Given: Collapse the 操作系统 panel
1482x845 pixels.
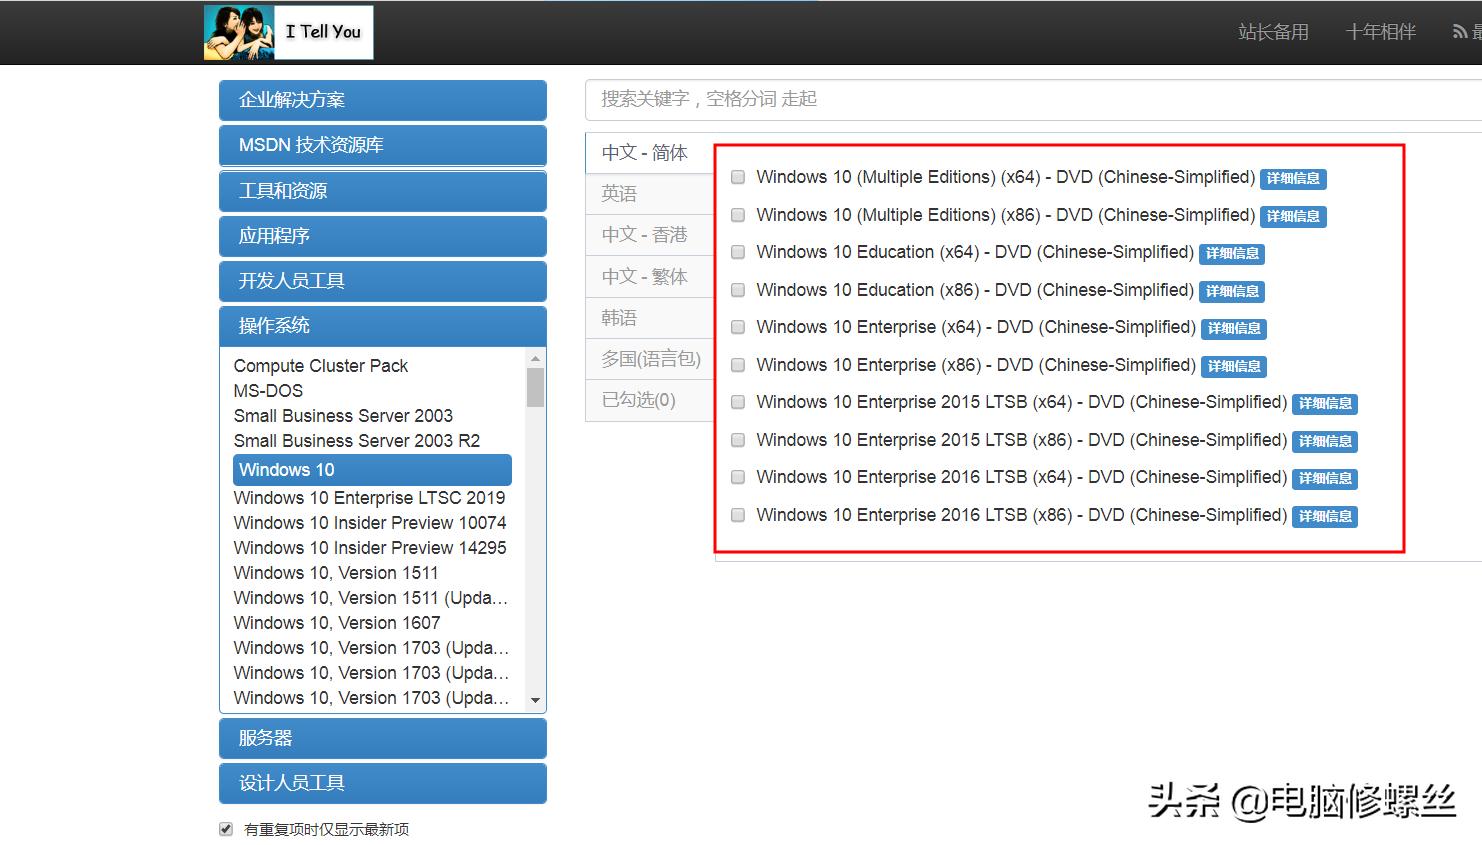Looking at the screenshot, I should (383, 326).
